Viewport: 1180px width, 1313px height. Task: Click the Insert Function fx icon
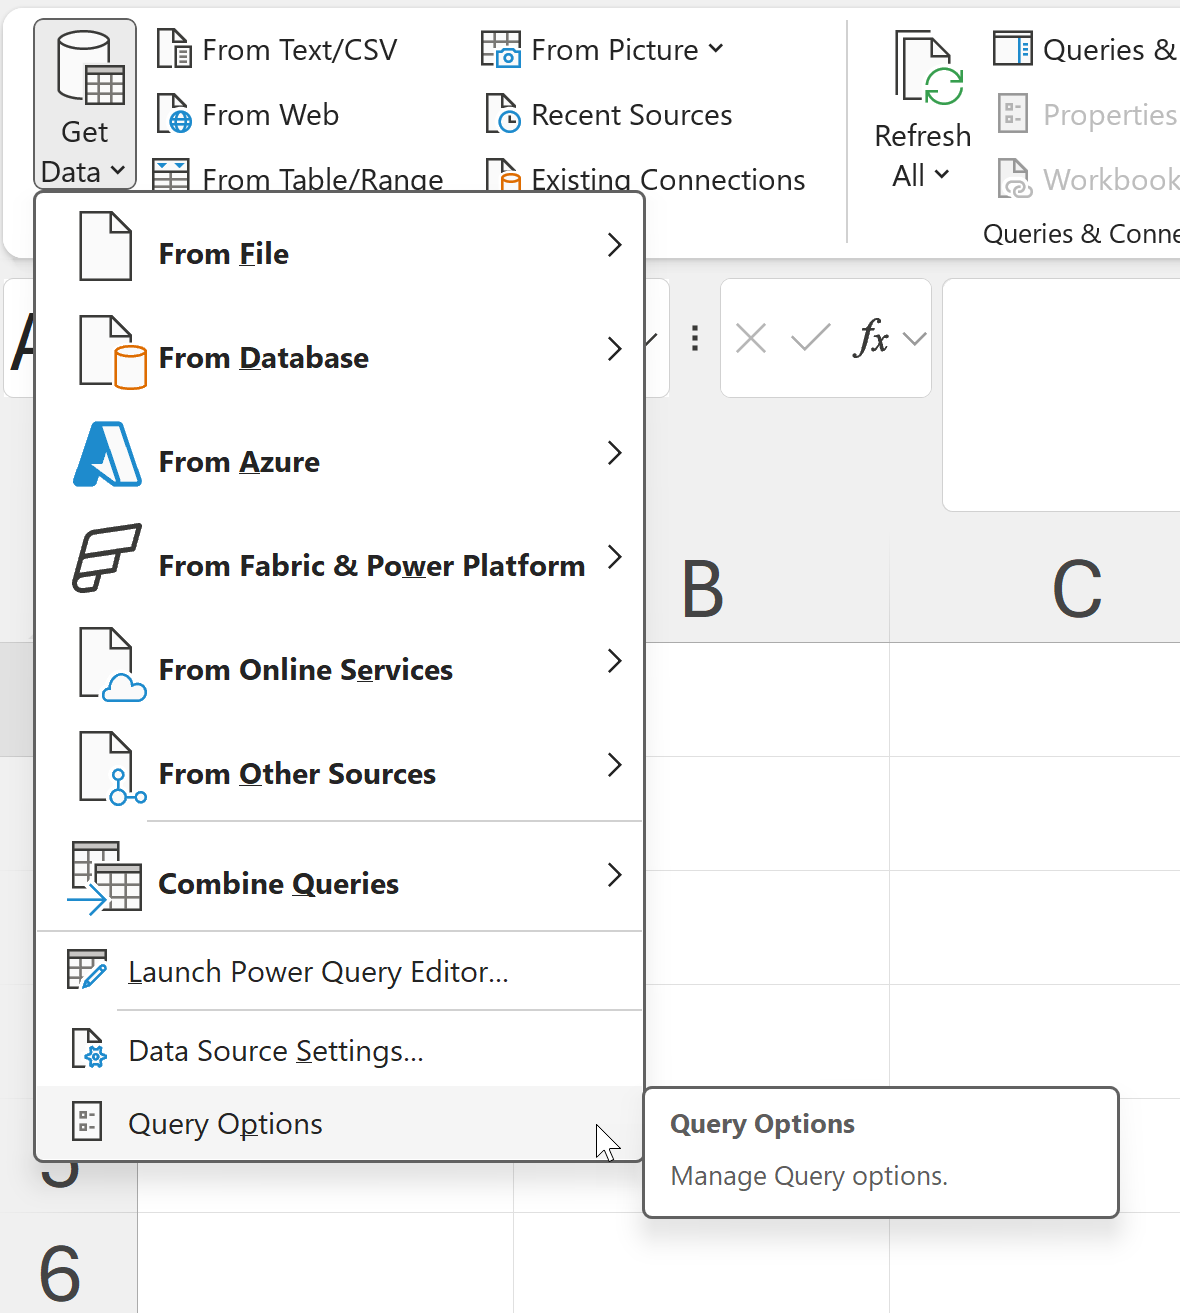[872, 338]
